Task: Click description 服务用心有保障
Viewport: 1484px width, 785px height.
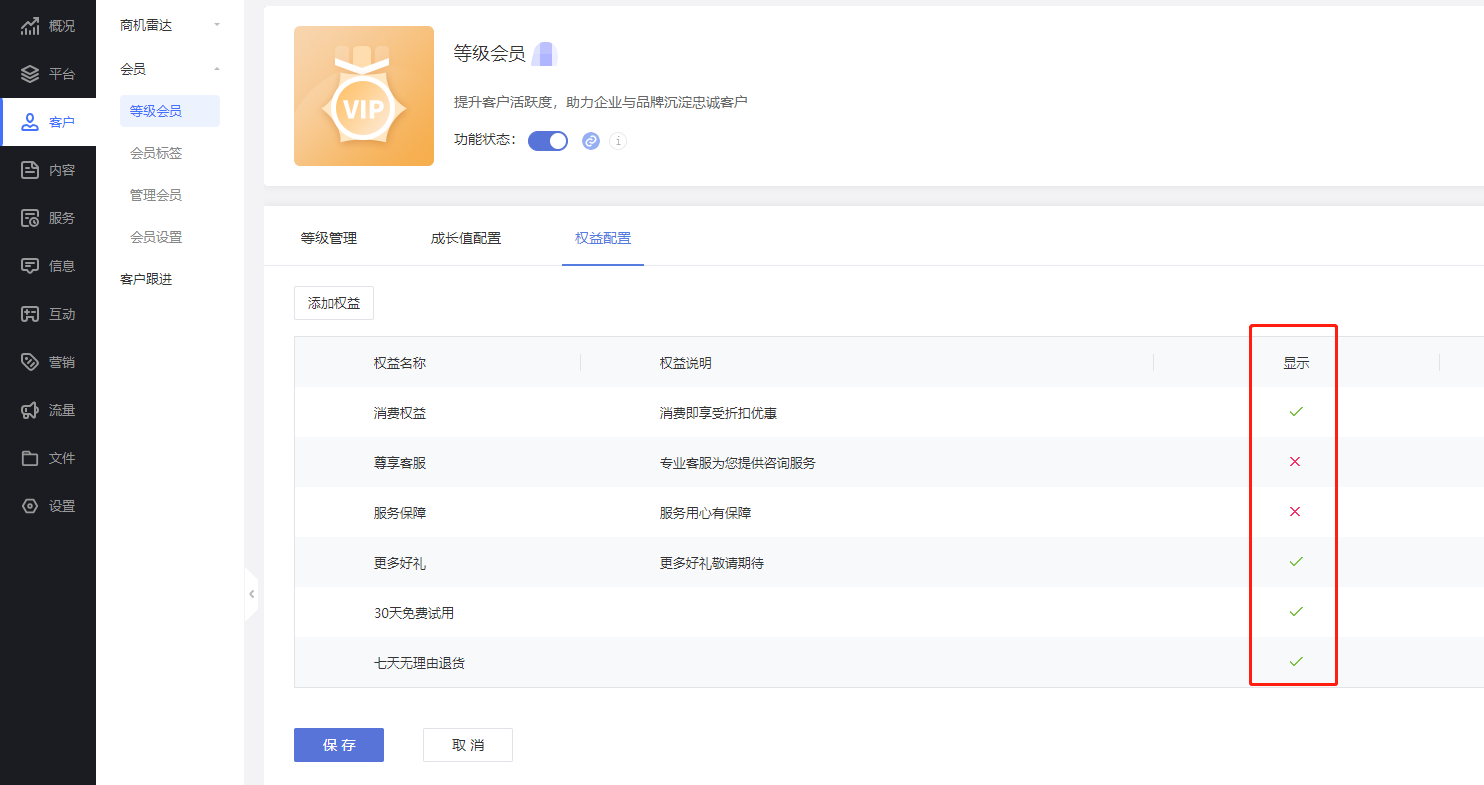Action: click(705, 513)
